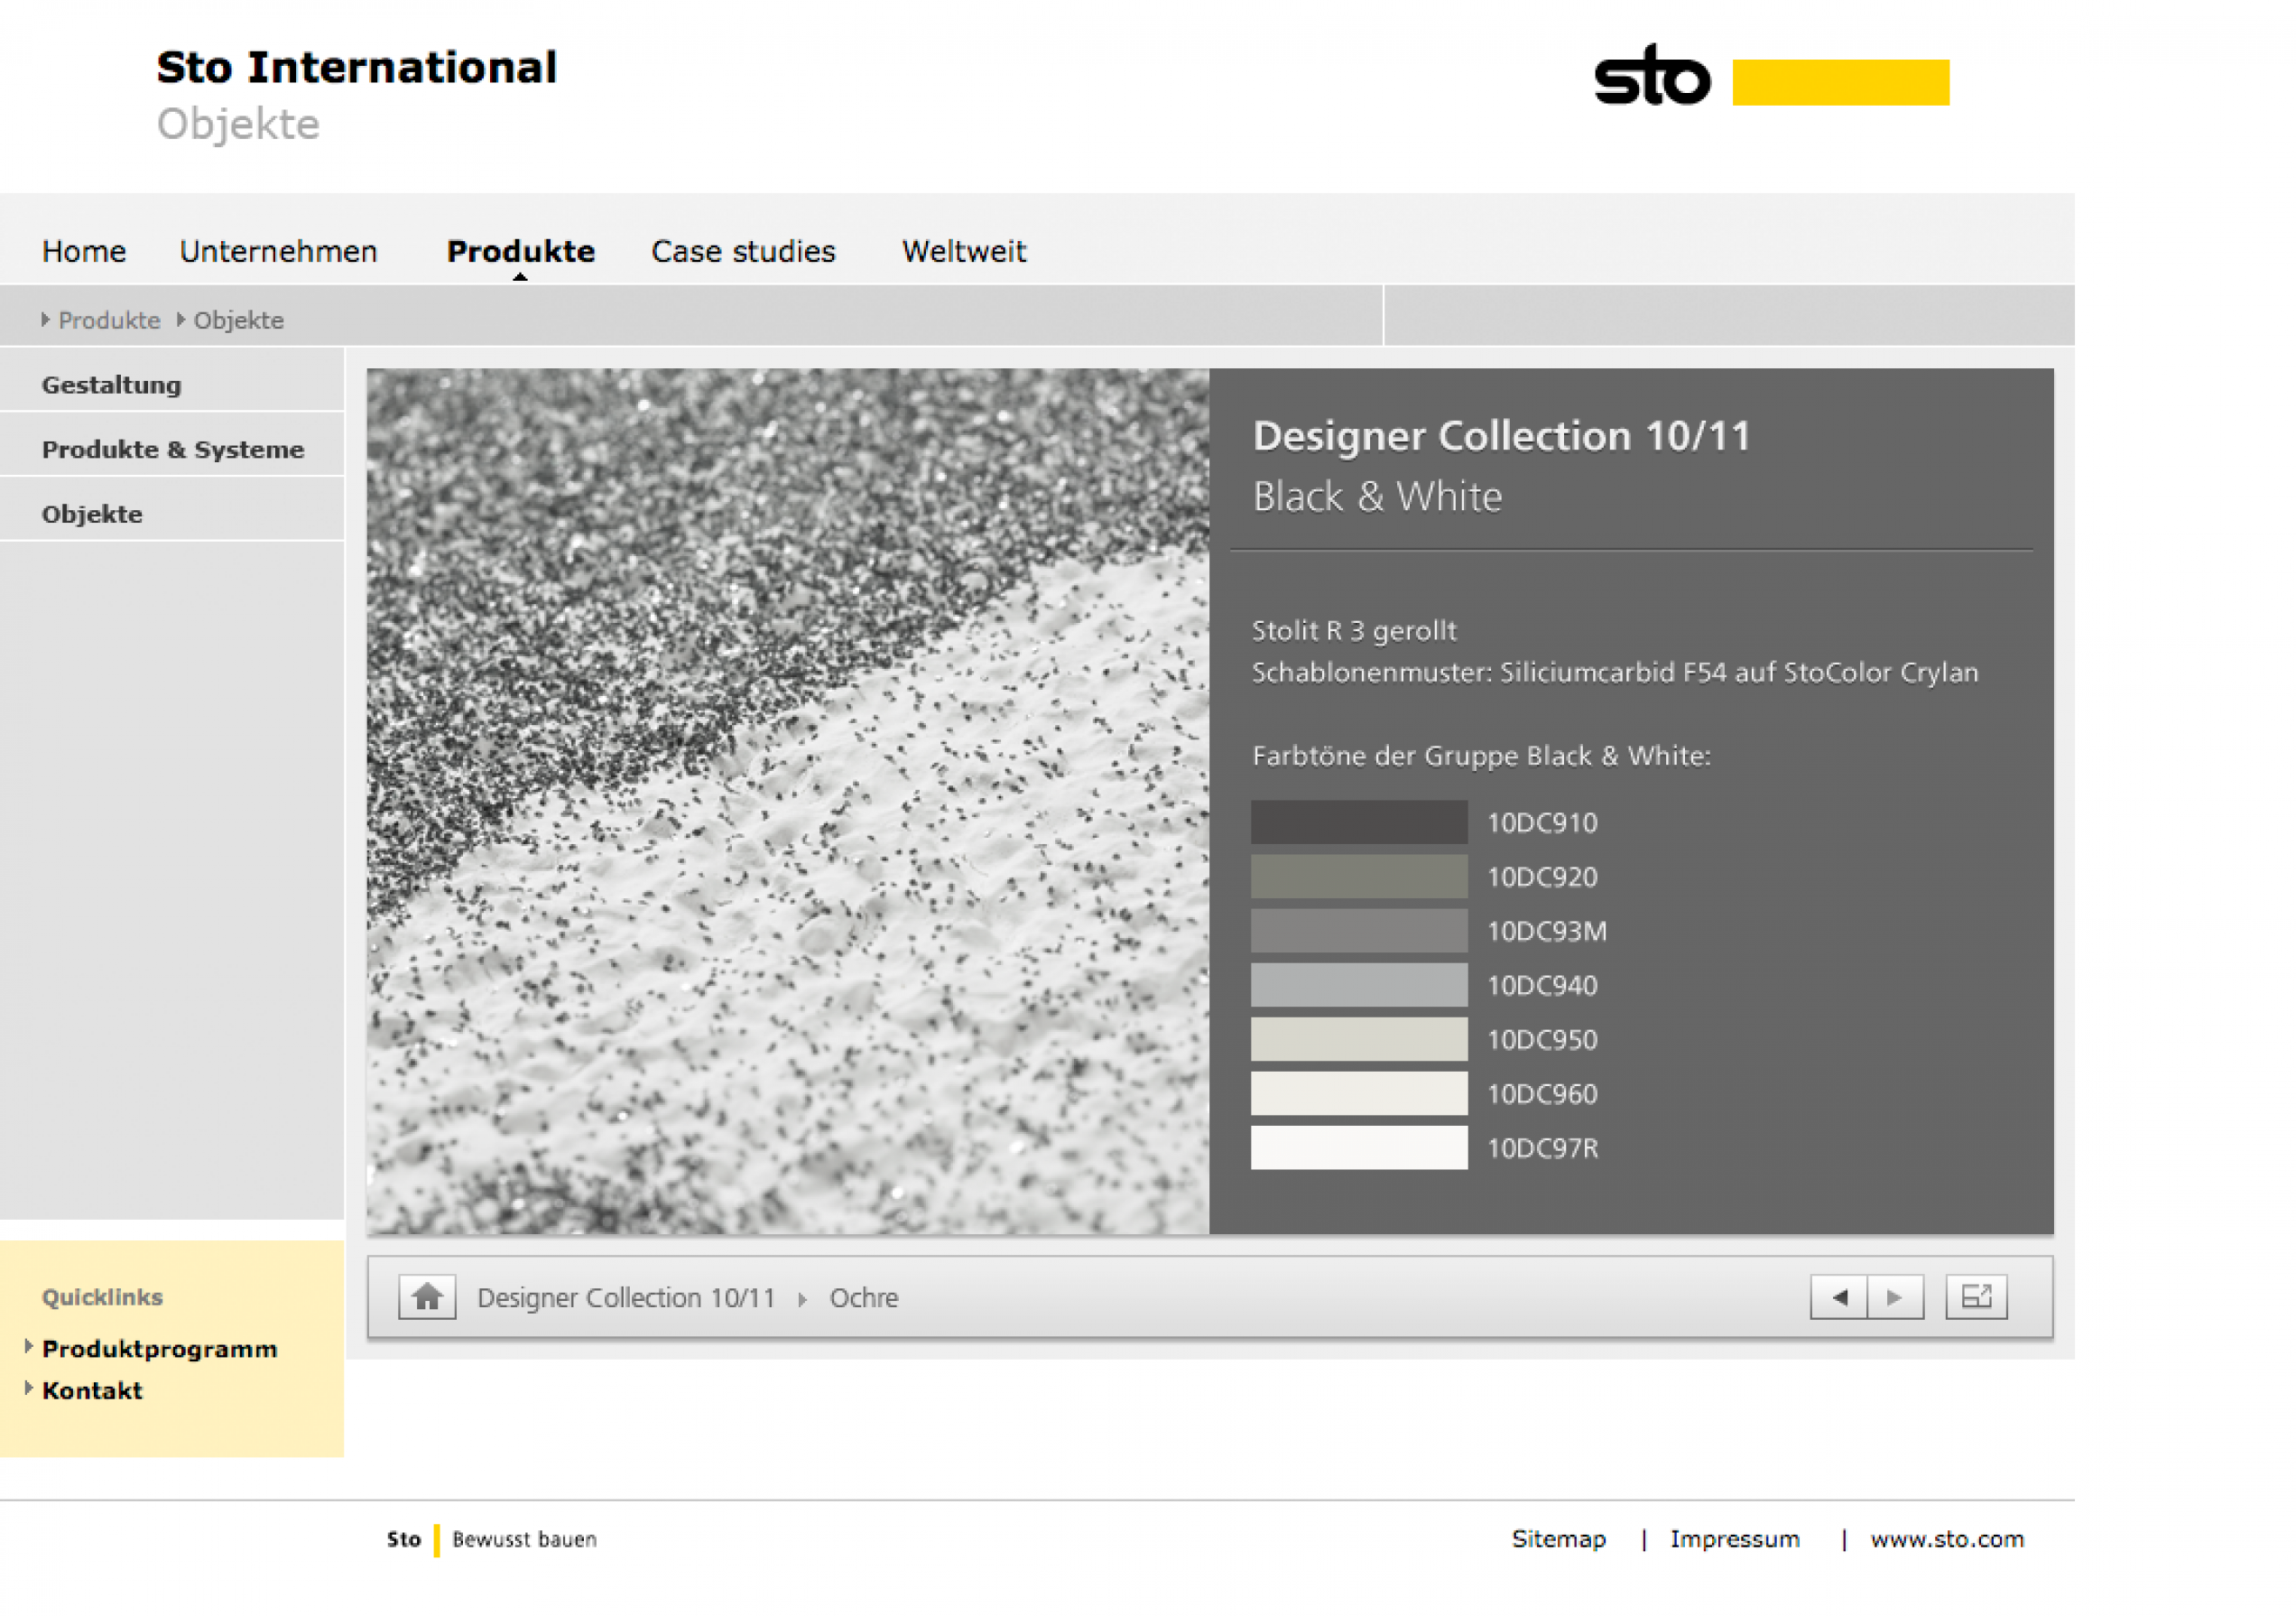The height and width of the screenshot is (1616, 2296).
Task: Open the Case studies menu item
Action: coord(743,251)
